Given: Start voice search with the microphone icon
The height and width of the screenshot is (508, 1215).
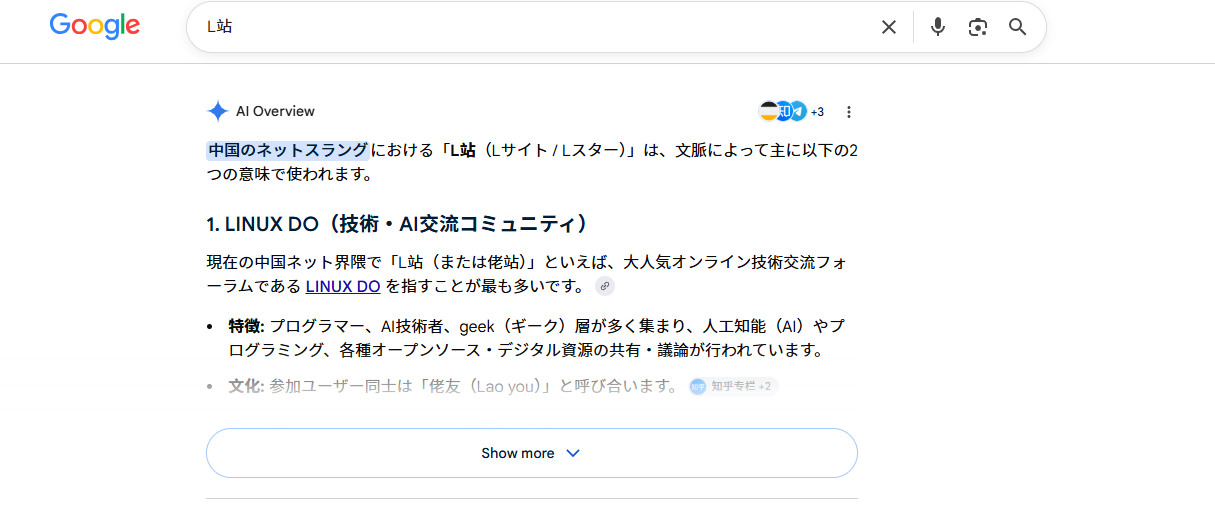Looking at the screenshot, I should 937,27.
